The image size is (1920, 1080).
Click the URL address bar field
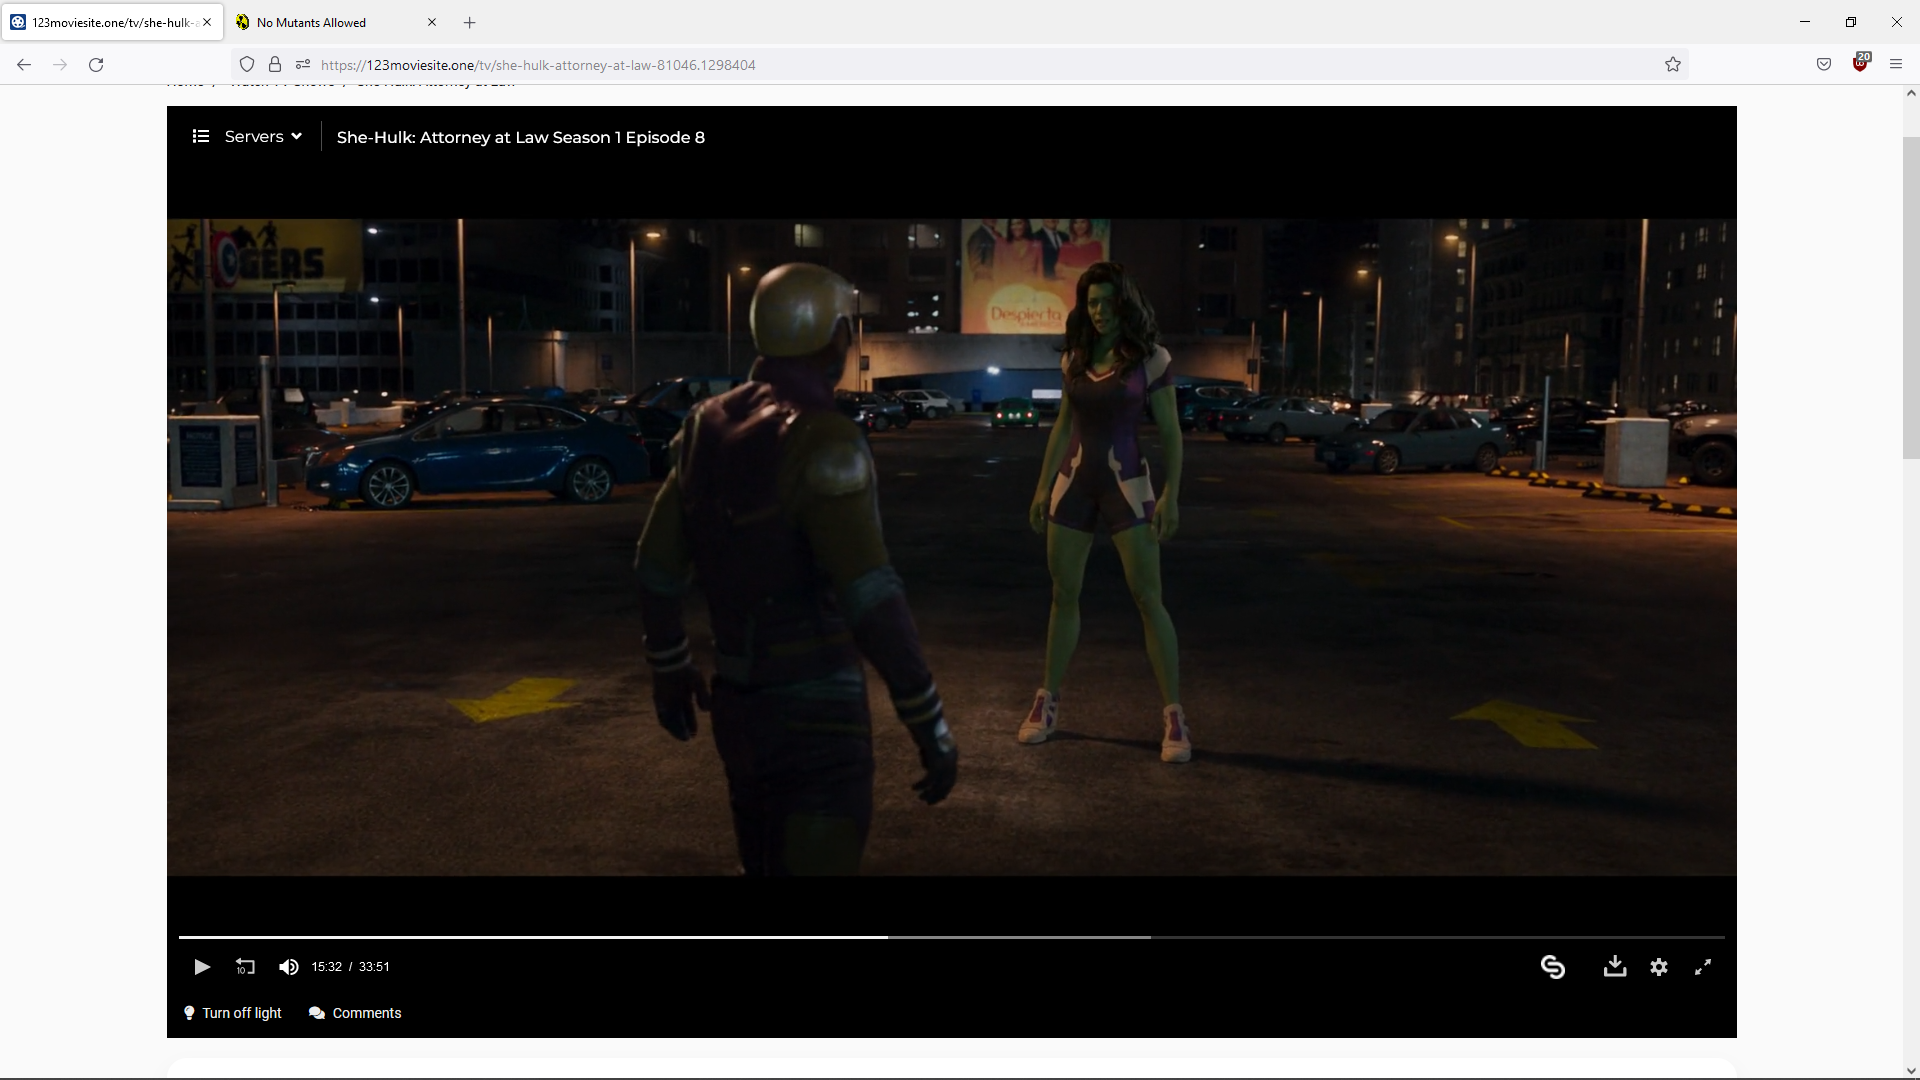click(x=960, y=65)
